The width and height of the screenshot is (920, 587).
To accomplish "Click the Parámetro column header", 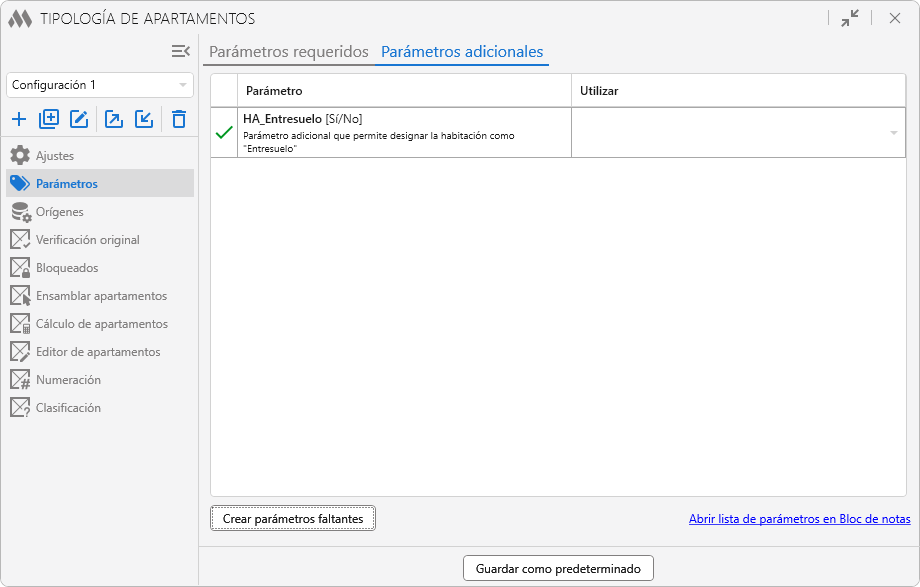I will point(404,91).
